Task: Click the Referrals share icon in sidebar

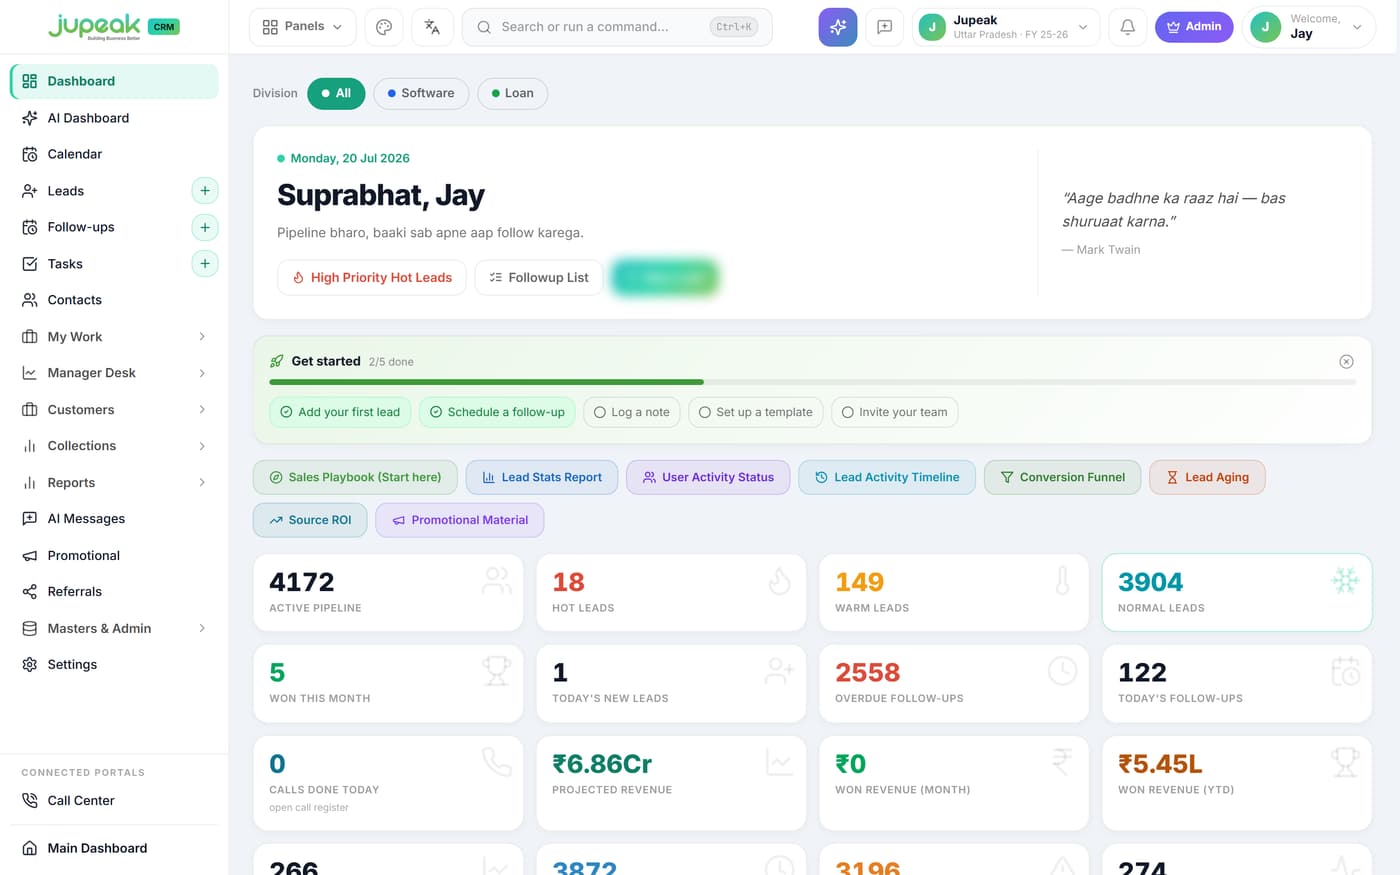Action: coord(30,591)
